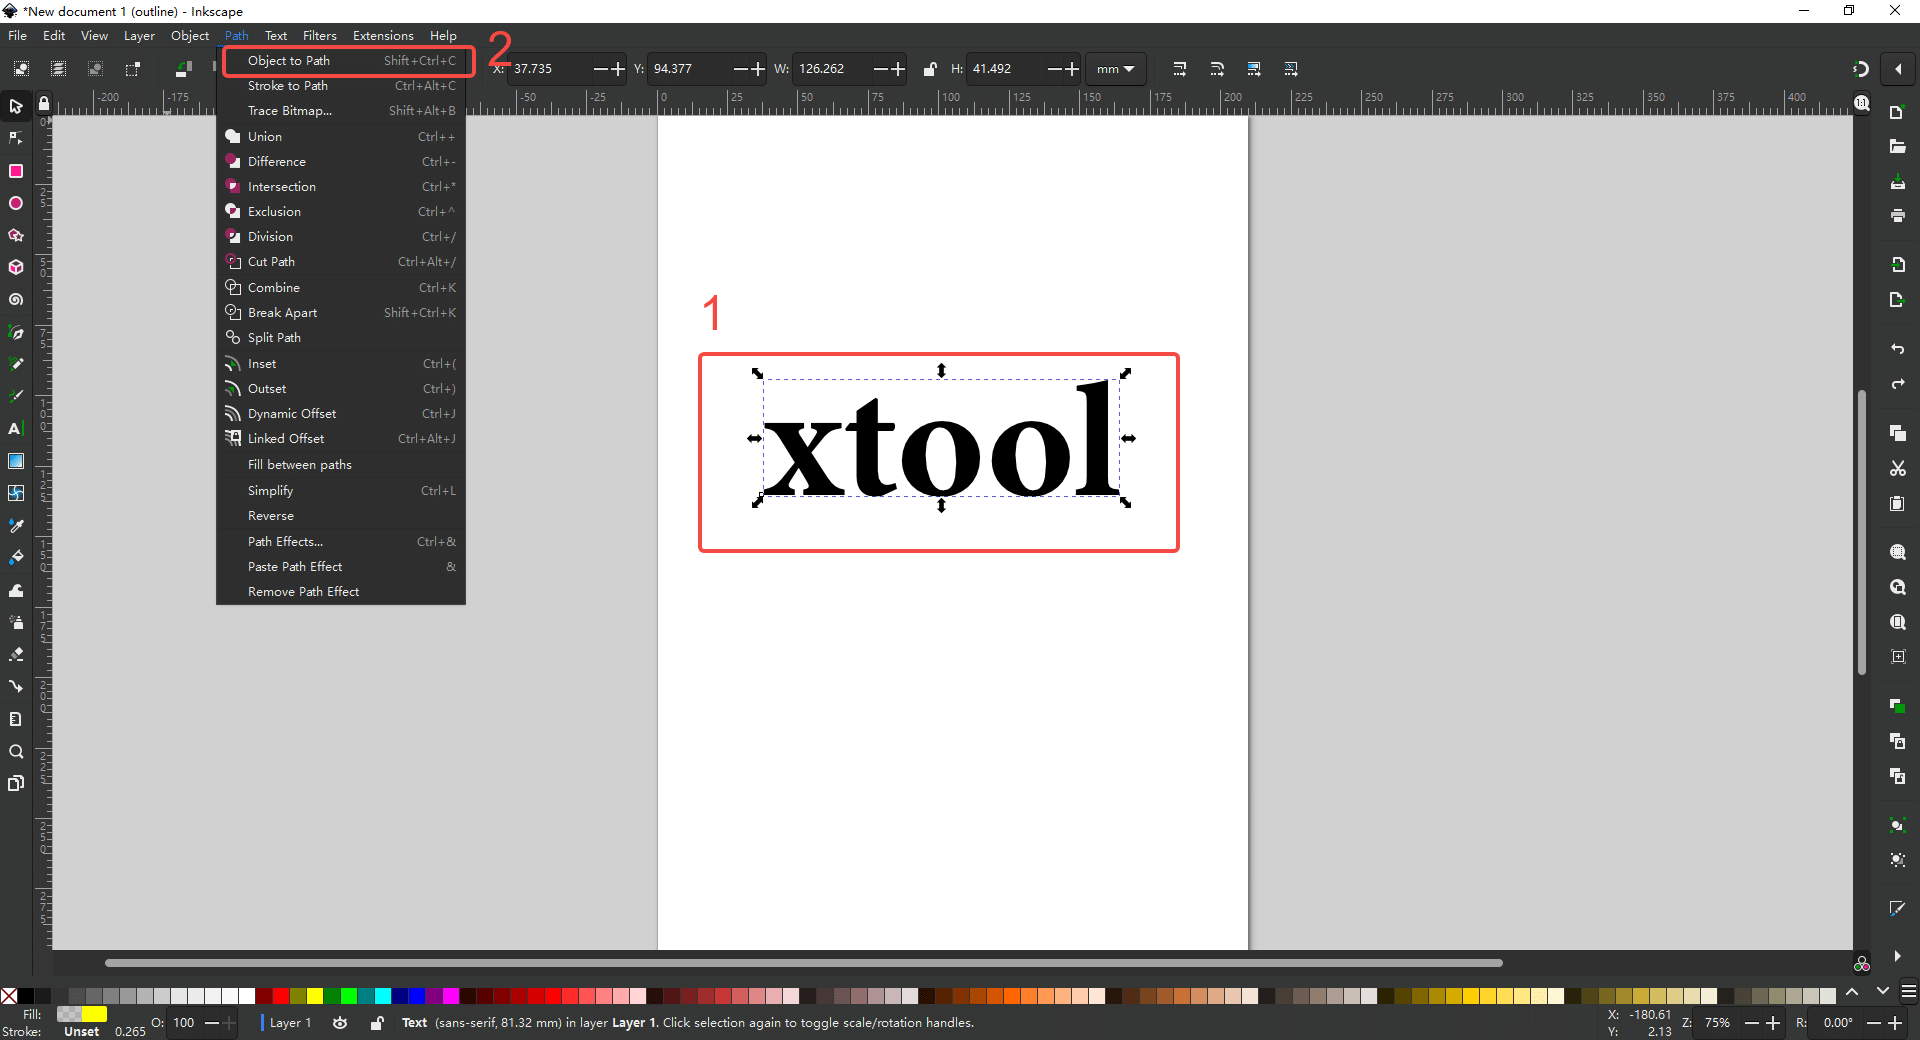
Task: Select the Text tool
Action: 16,429
